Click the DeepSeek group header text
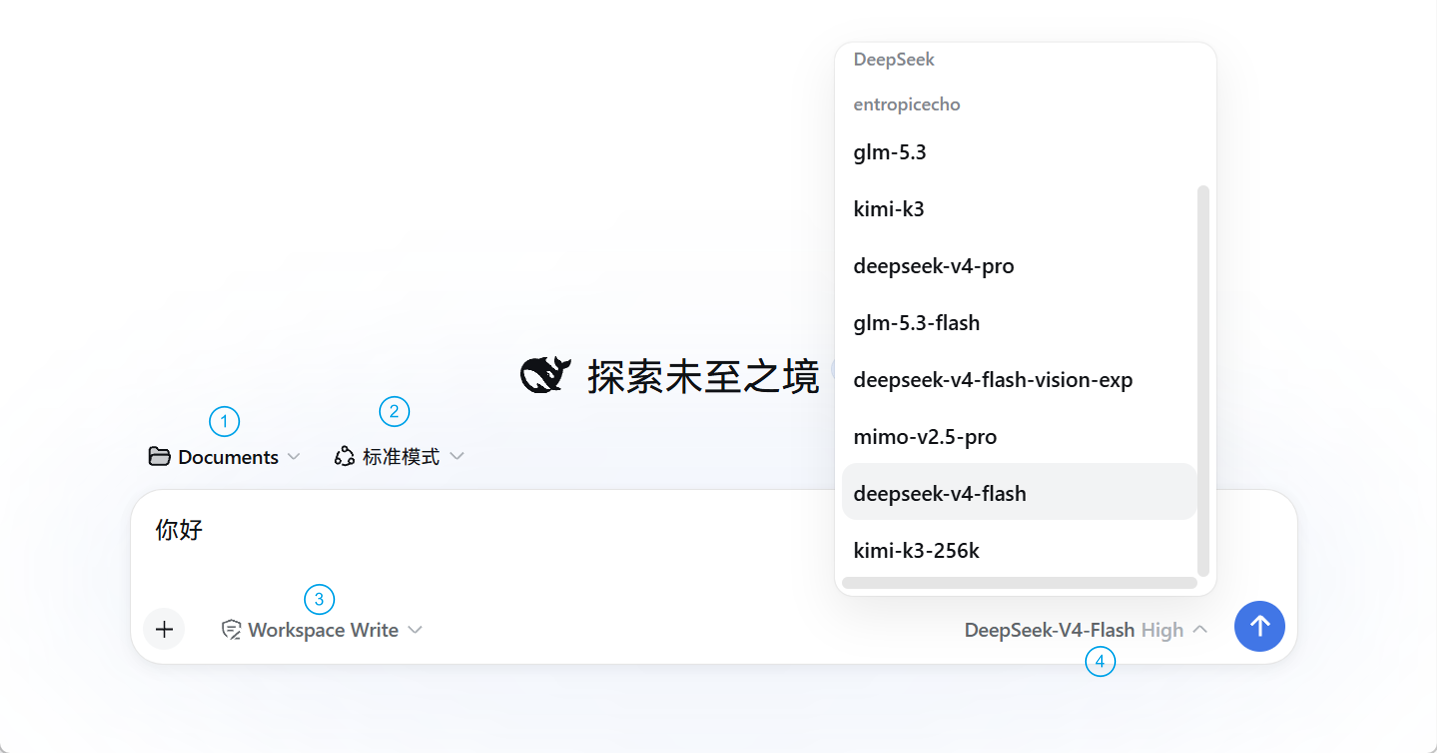The height and width of the screenshot is (753, 1437). click(x=894, y=60)
